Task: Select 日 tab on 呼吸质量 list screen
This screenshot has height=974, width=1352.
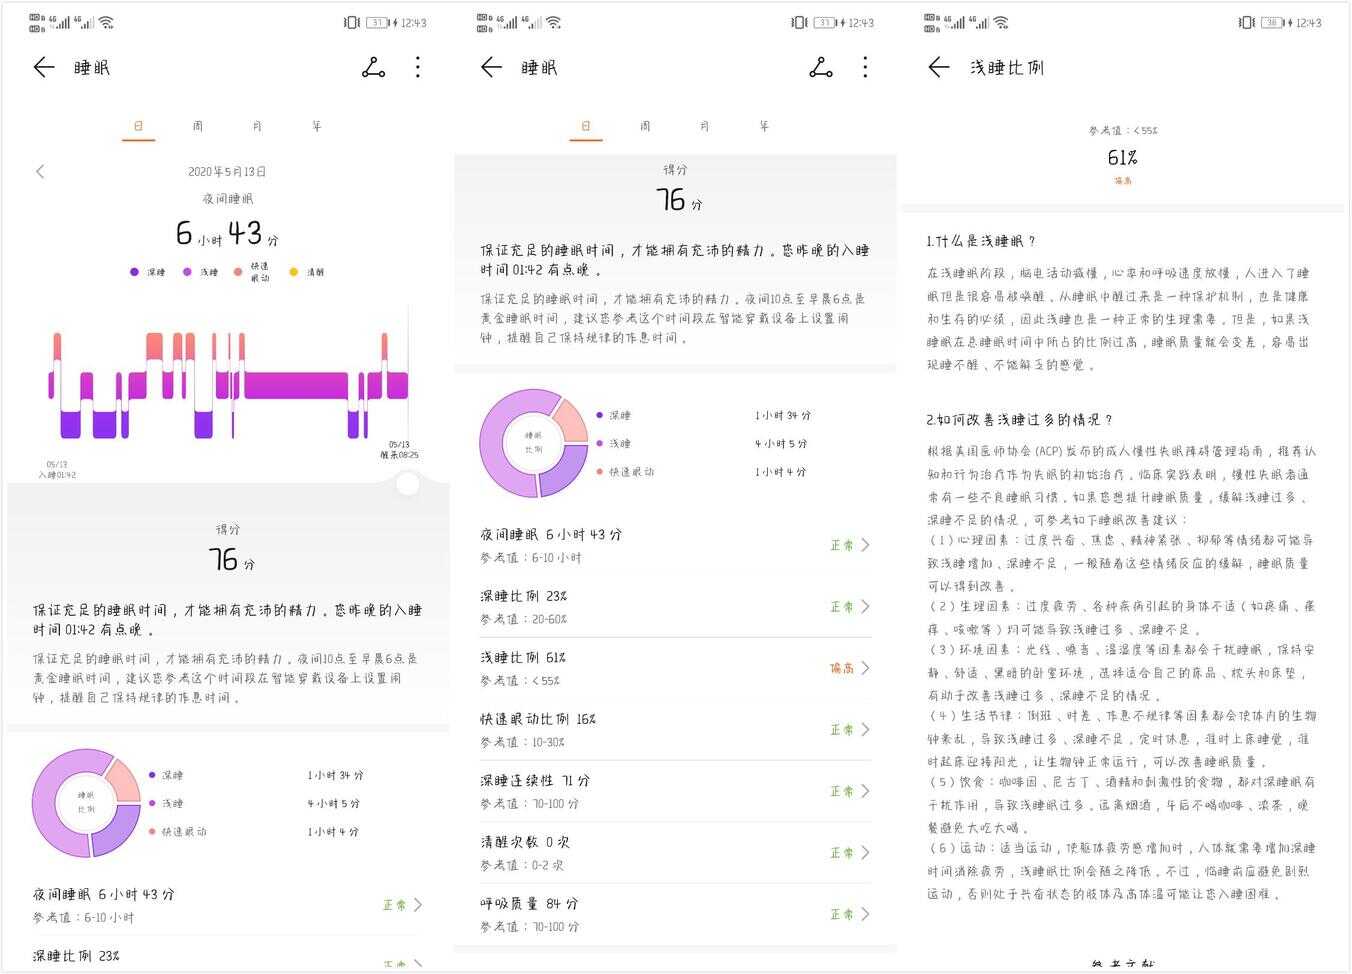Action: 586,127
